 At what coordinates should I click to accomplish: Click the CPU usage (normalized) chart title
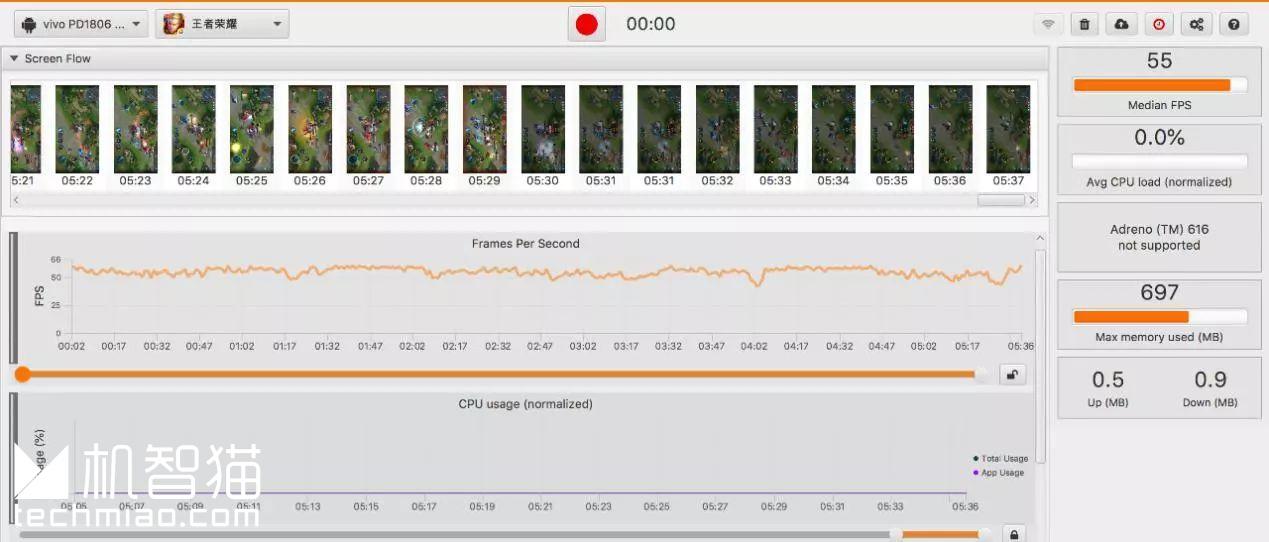(x=525, y=404)
